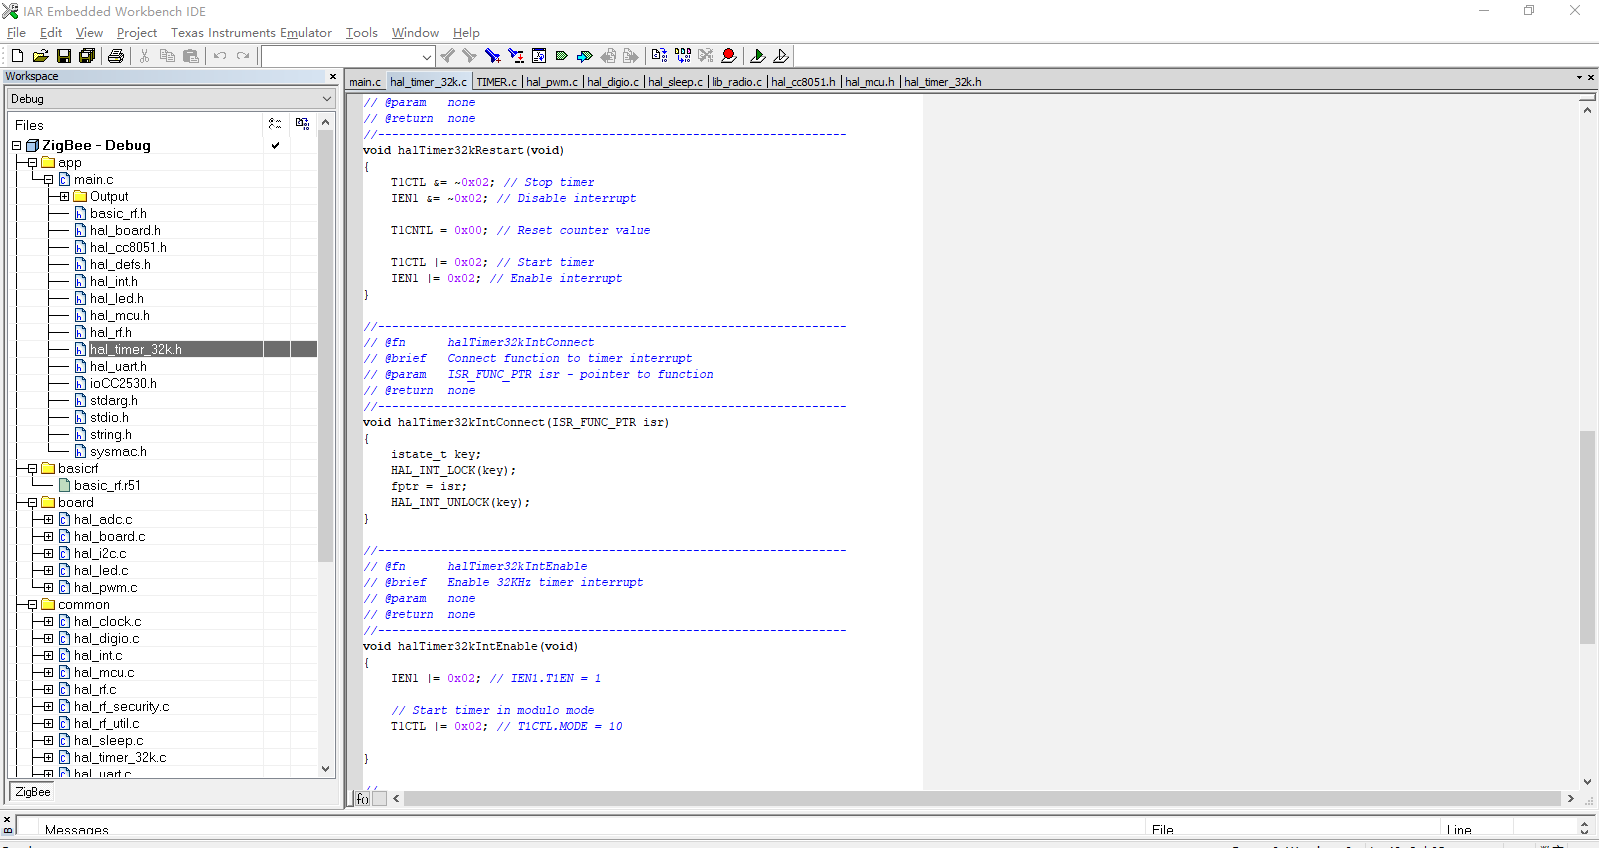Image resolution: width=1599 pixels, height=848 pixels.
Task: Click the Download and Debug icon
Action: [758, 56]
